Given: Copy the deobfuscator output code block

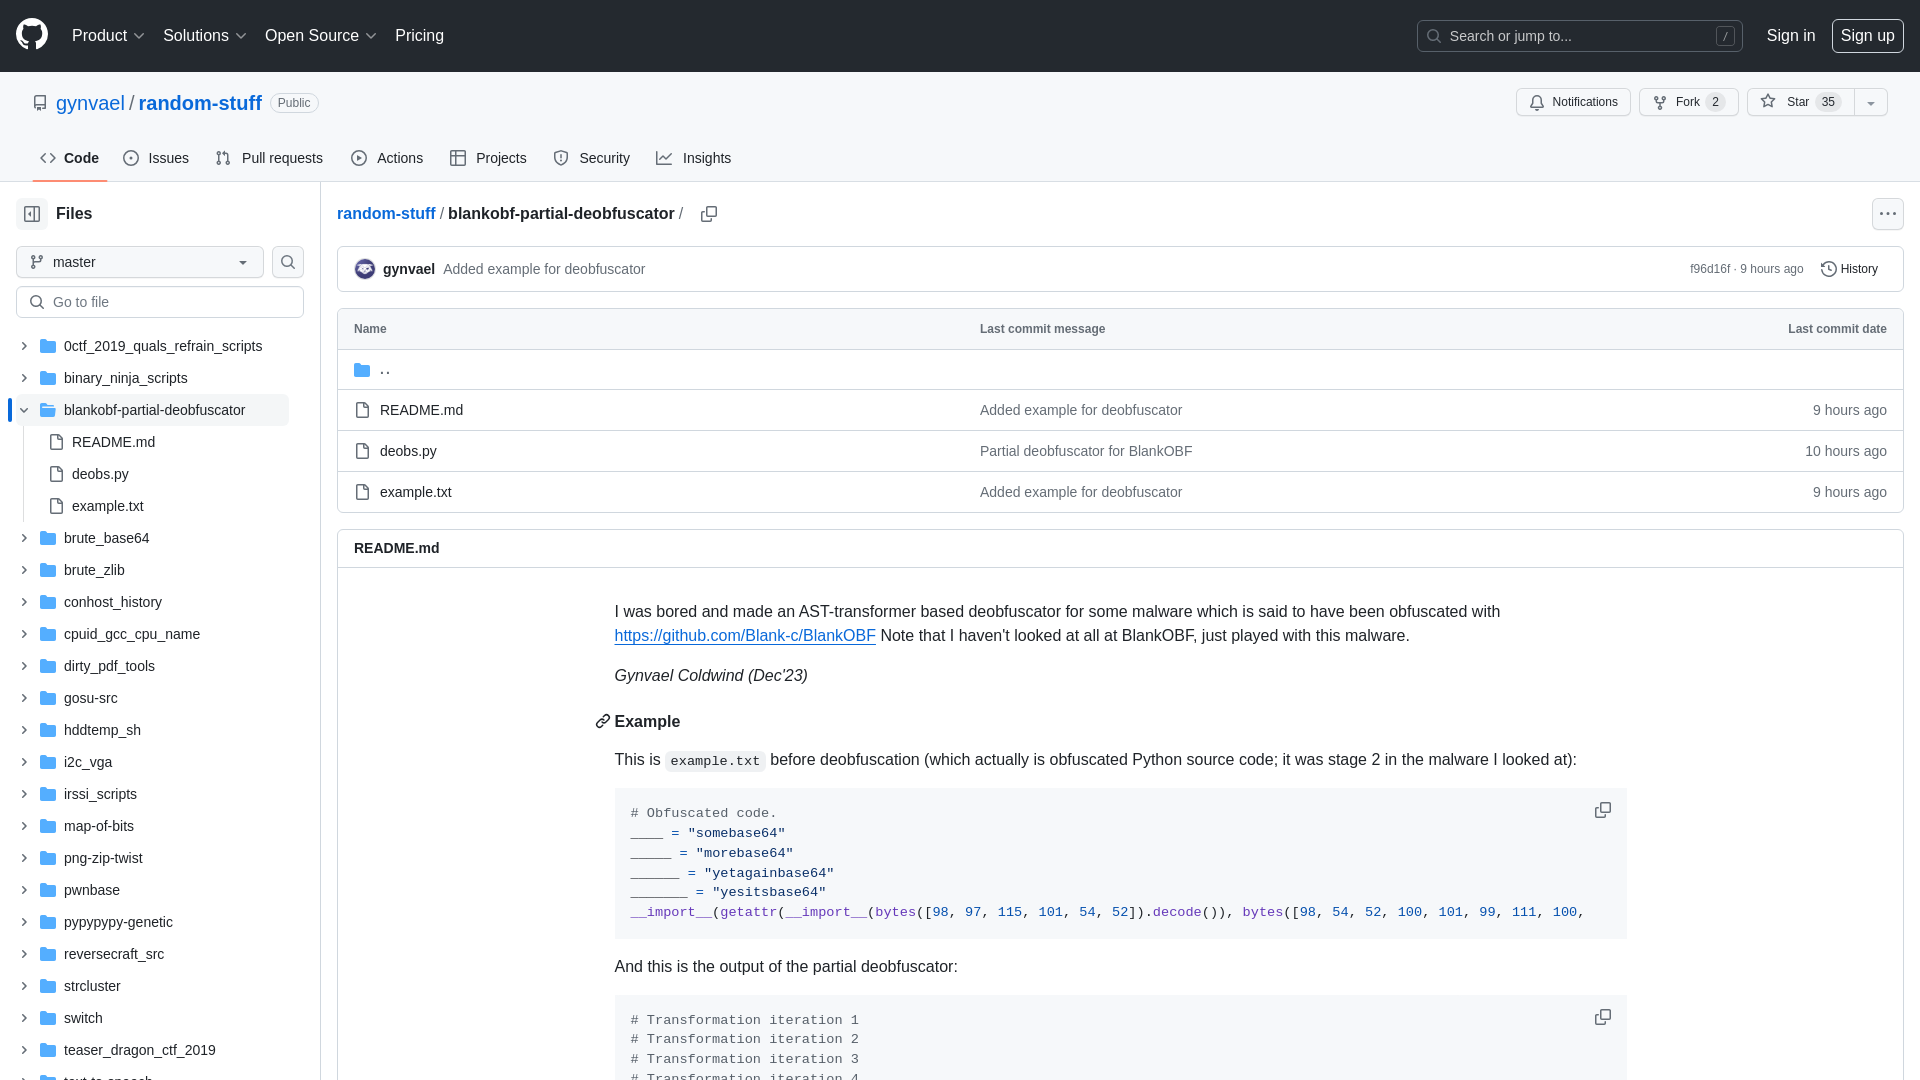Looking at the screenshot, I should pyautogui.click(x=1602, y=1017).
